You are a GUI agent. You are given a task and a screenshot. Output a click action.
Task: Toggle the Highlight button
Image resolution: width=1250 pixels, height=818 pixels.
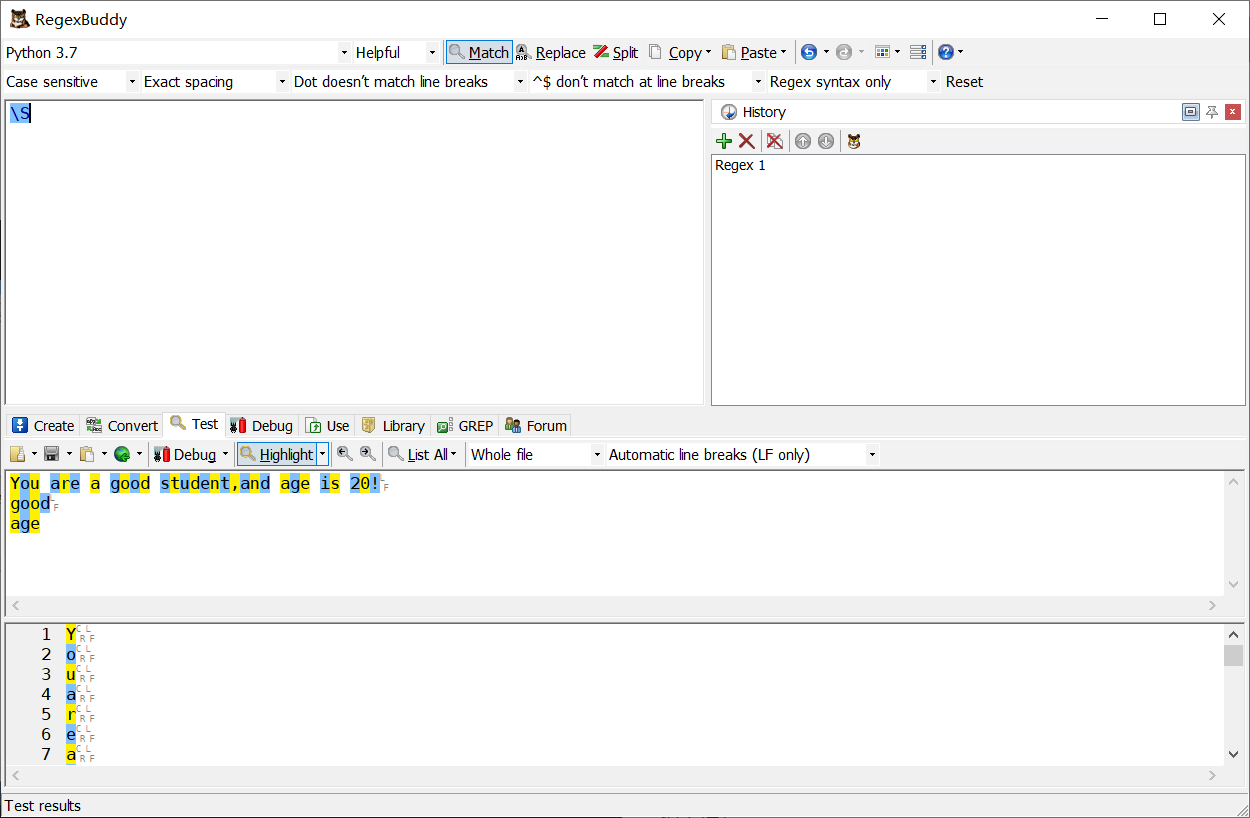coord(277,454)
